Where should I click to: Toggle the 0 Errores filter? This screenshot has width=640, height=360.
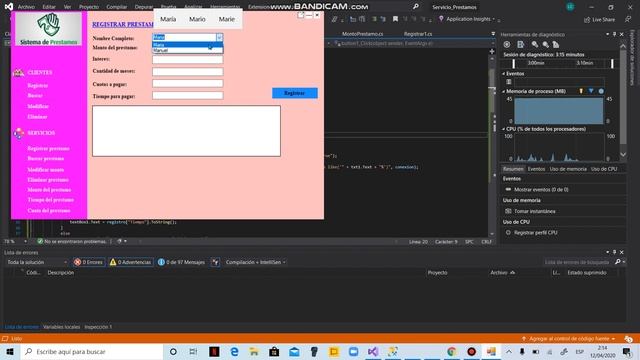(88, 262)
